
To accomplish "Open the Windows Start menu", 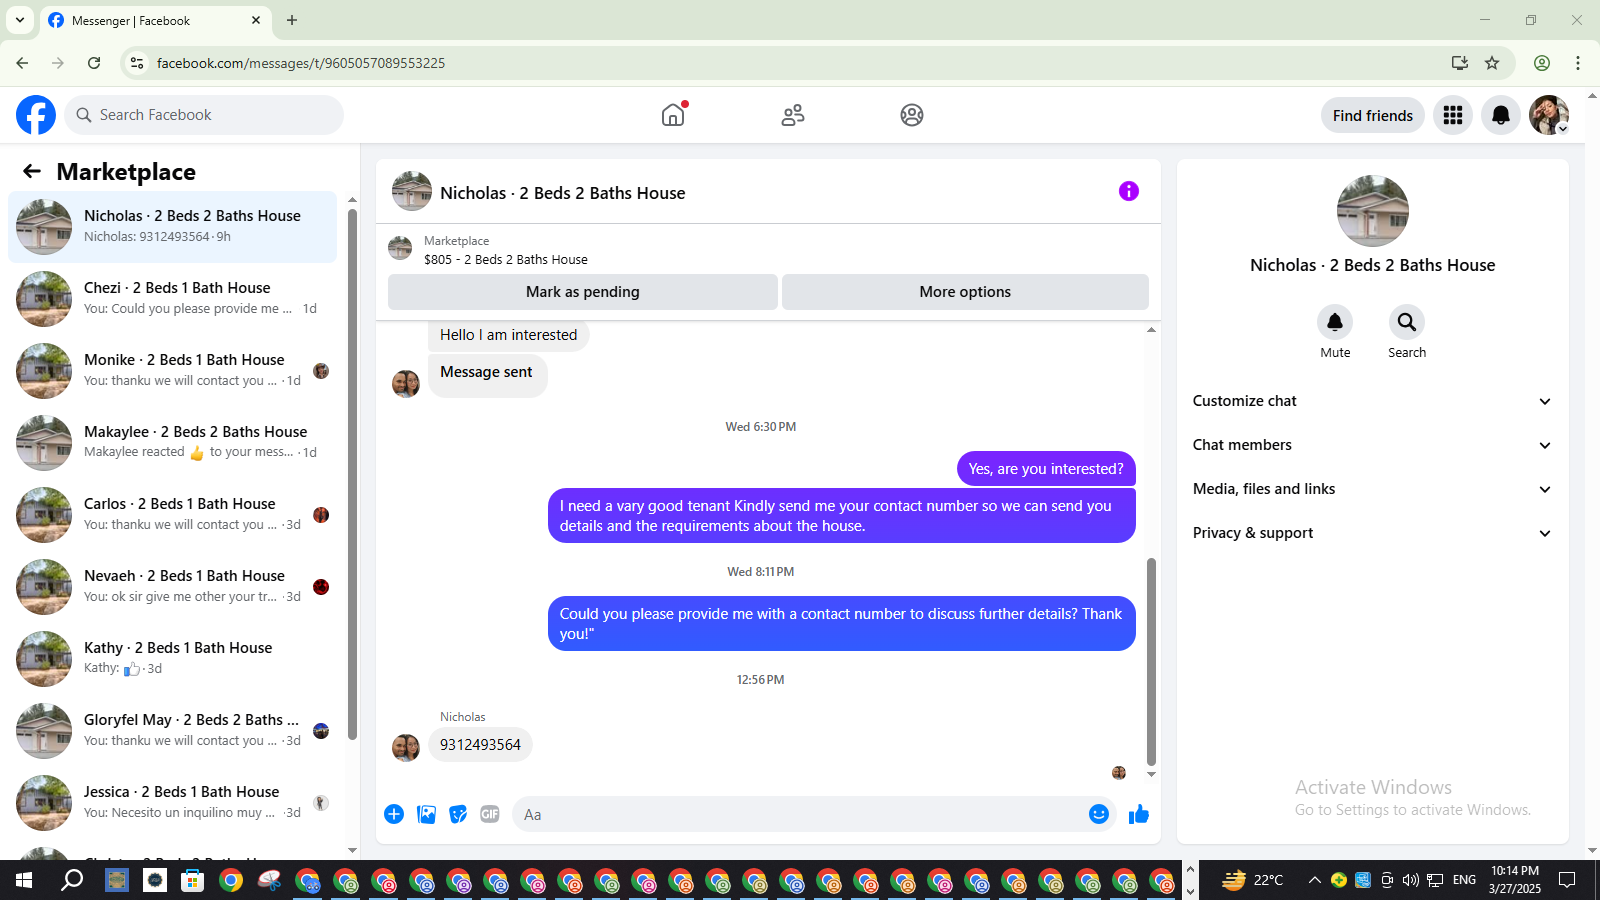I will pos(24,880).
